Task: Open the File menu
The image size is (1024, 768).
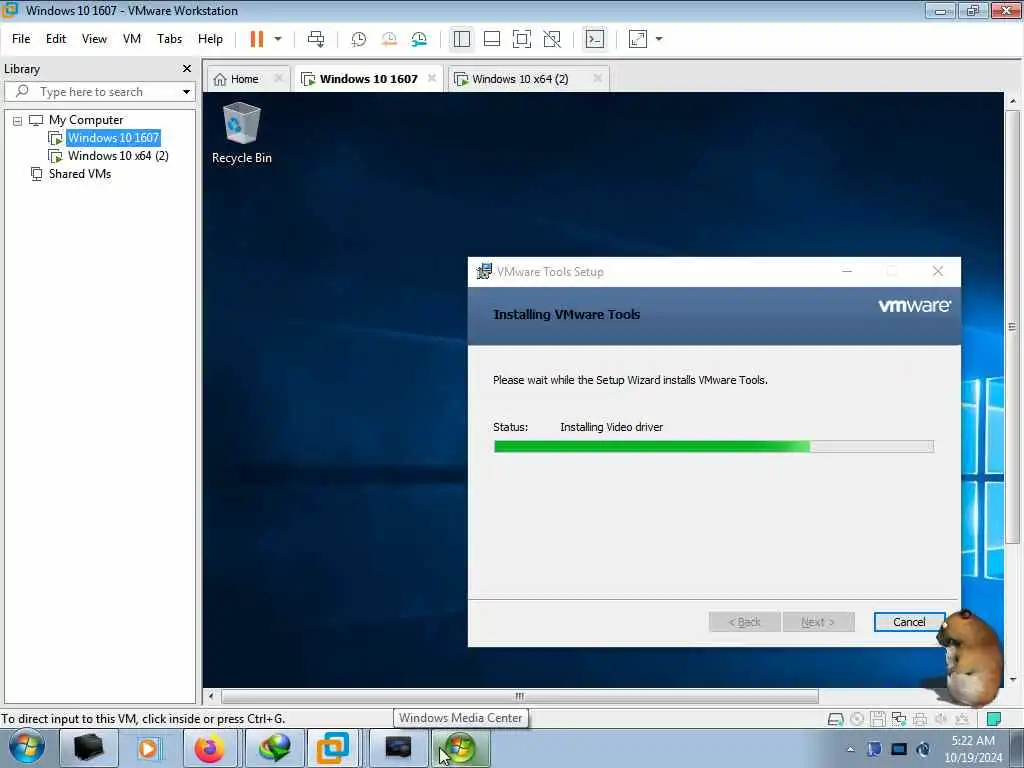Action: coord(21,39)
